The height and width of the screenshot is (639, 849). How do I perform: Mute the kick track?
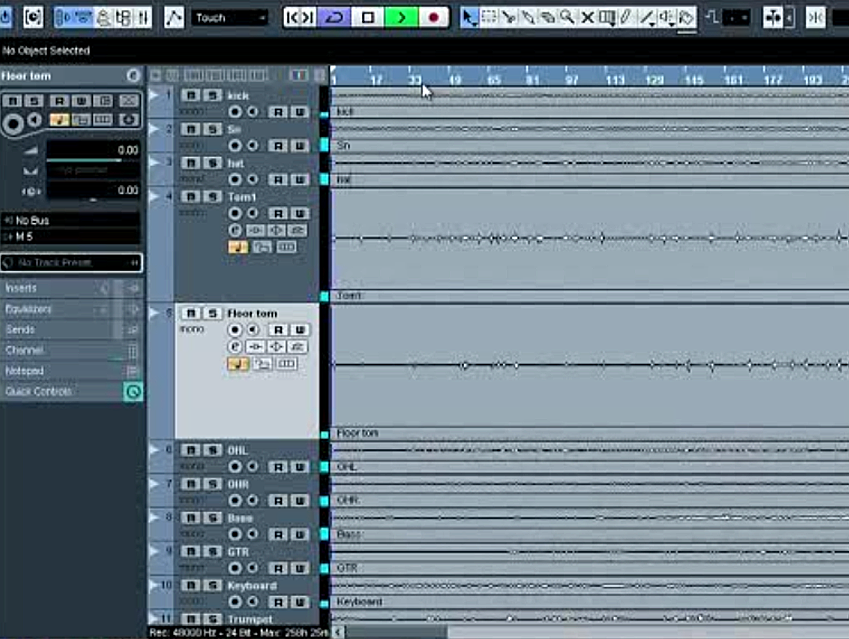point(190,95)
